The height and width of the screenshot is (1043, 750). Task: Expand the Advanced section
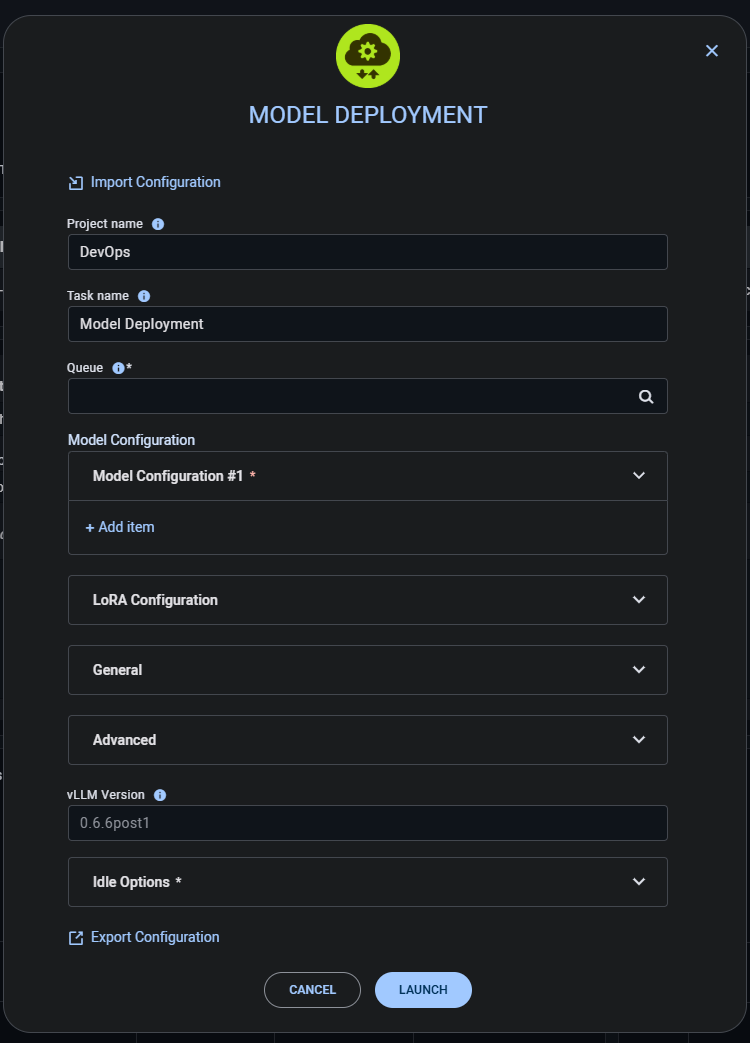tap(639, 740)
